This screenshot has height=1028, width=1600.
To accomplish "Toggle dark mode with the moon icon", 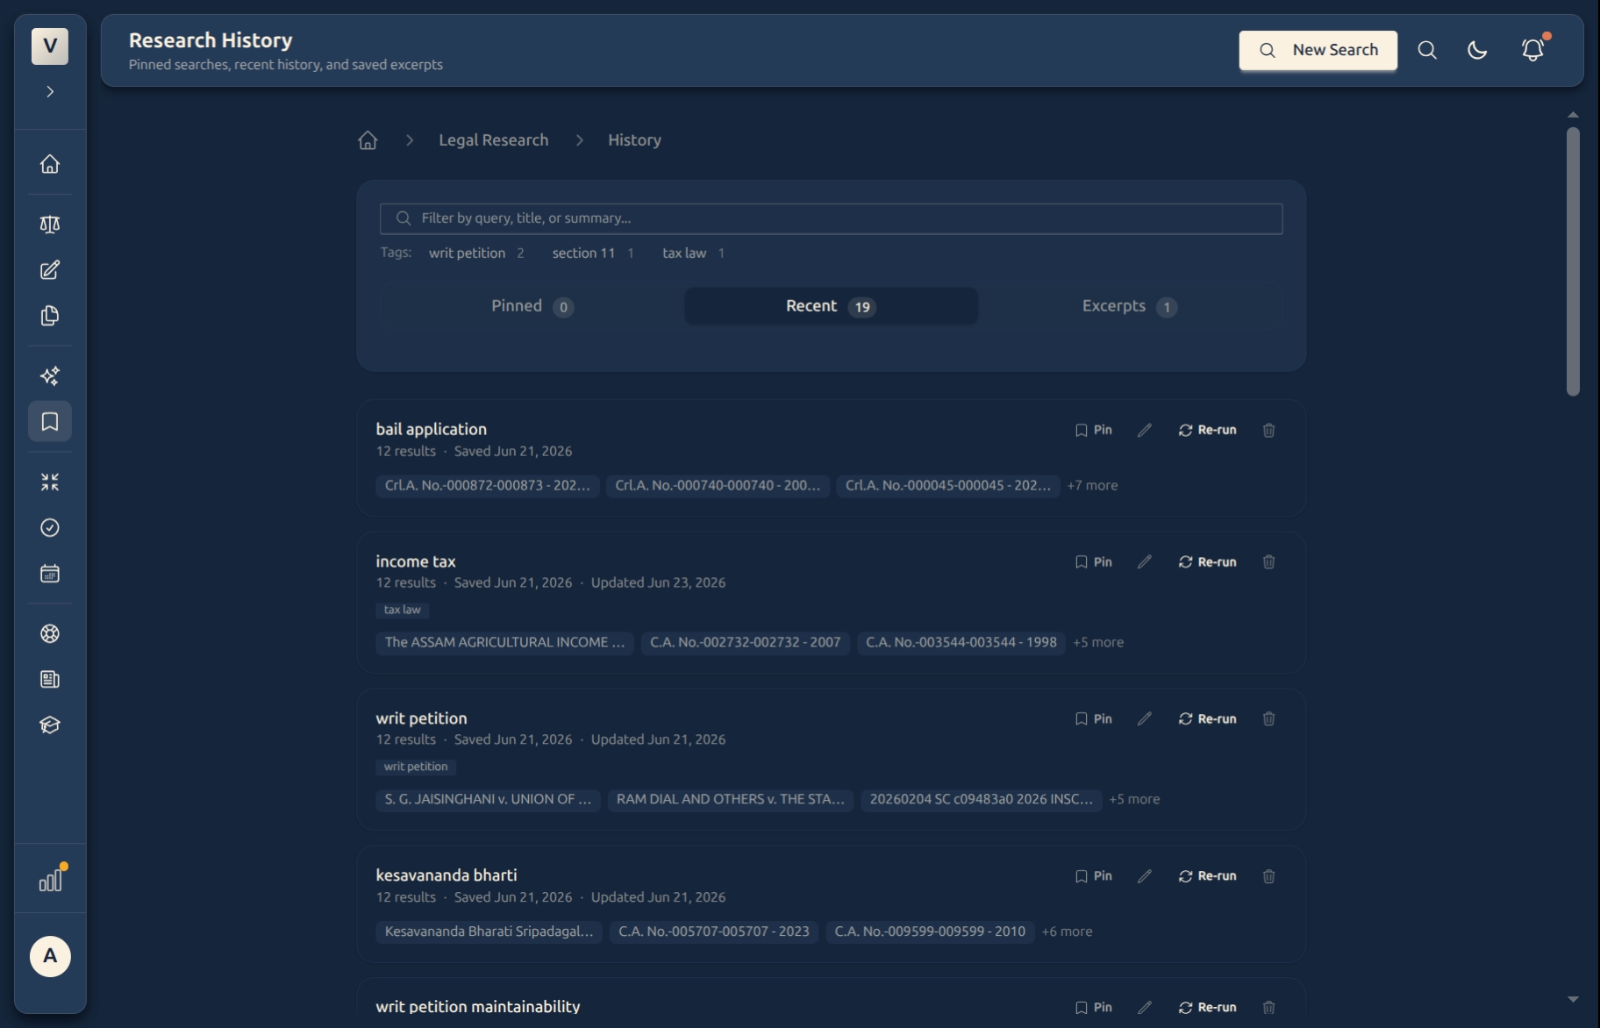I will click(1477, 50).
